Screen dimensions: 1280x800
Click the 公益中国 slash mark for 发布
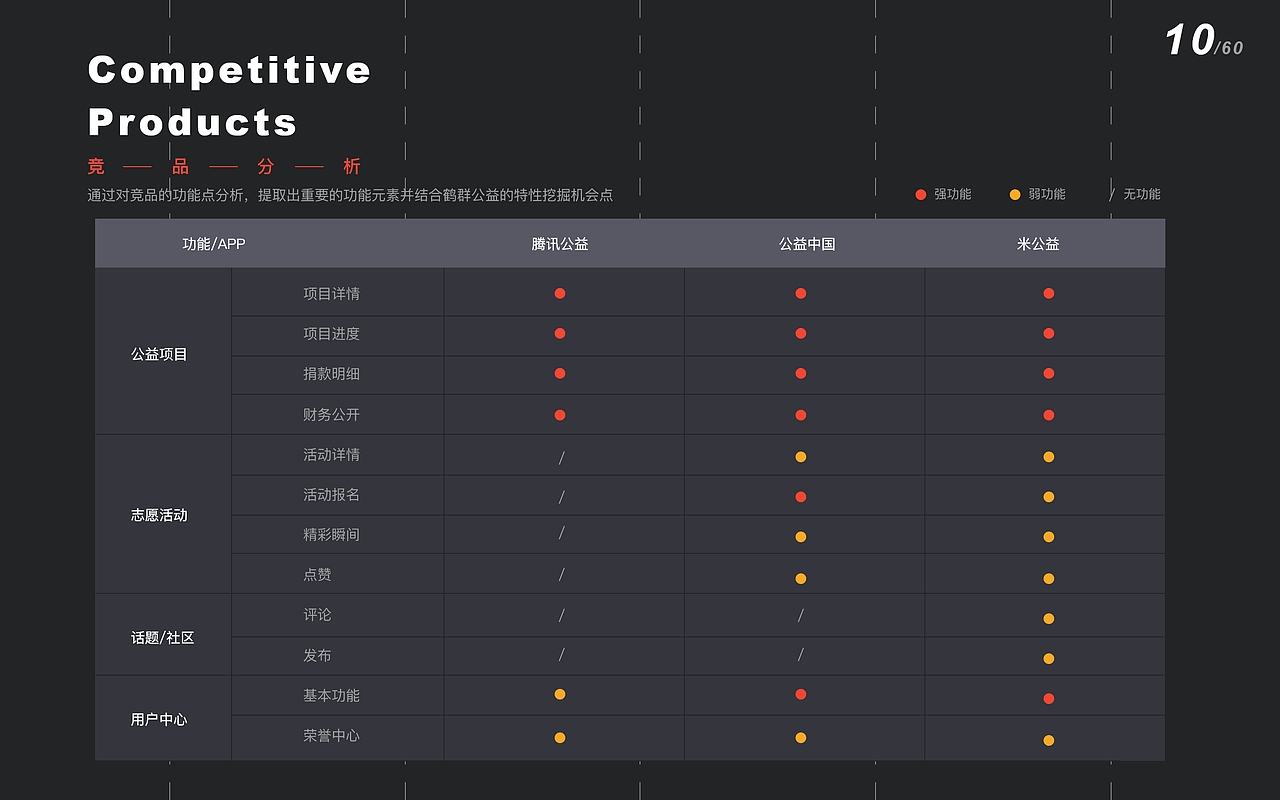pyautogui.click(x=801, y=655)
